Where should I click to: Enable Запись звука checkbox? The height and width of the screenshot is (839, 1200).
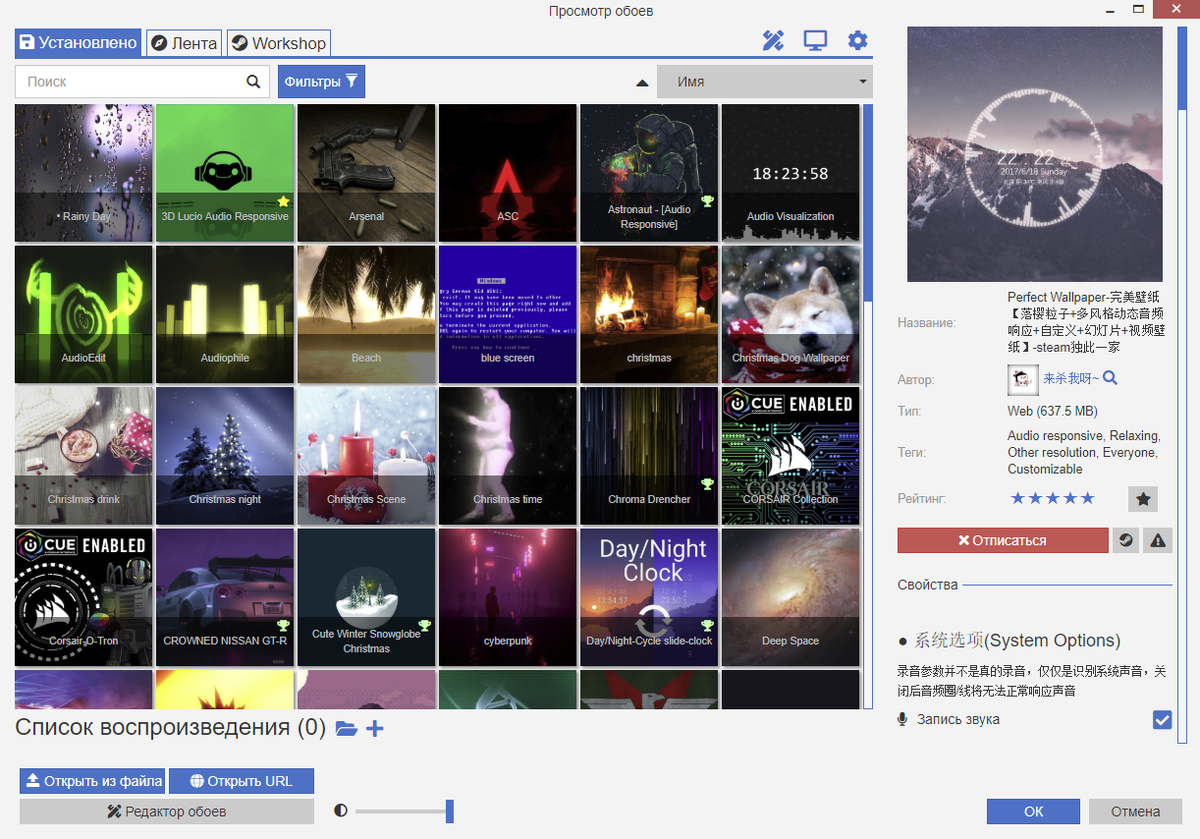click(1162, 720)
